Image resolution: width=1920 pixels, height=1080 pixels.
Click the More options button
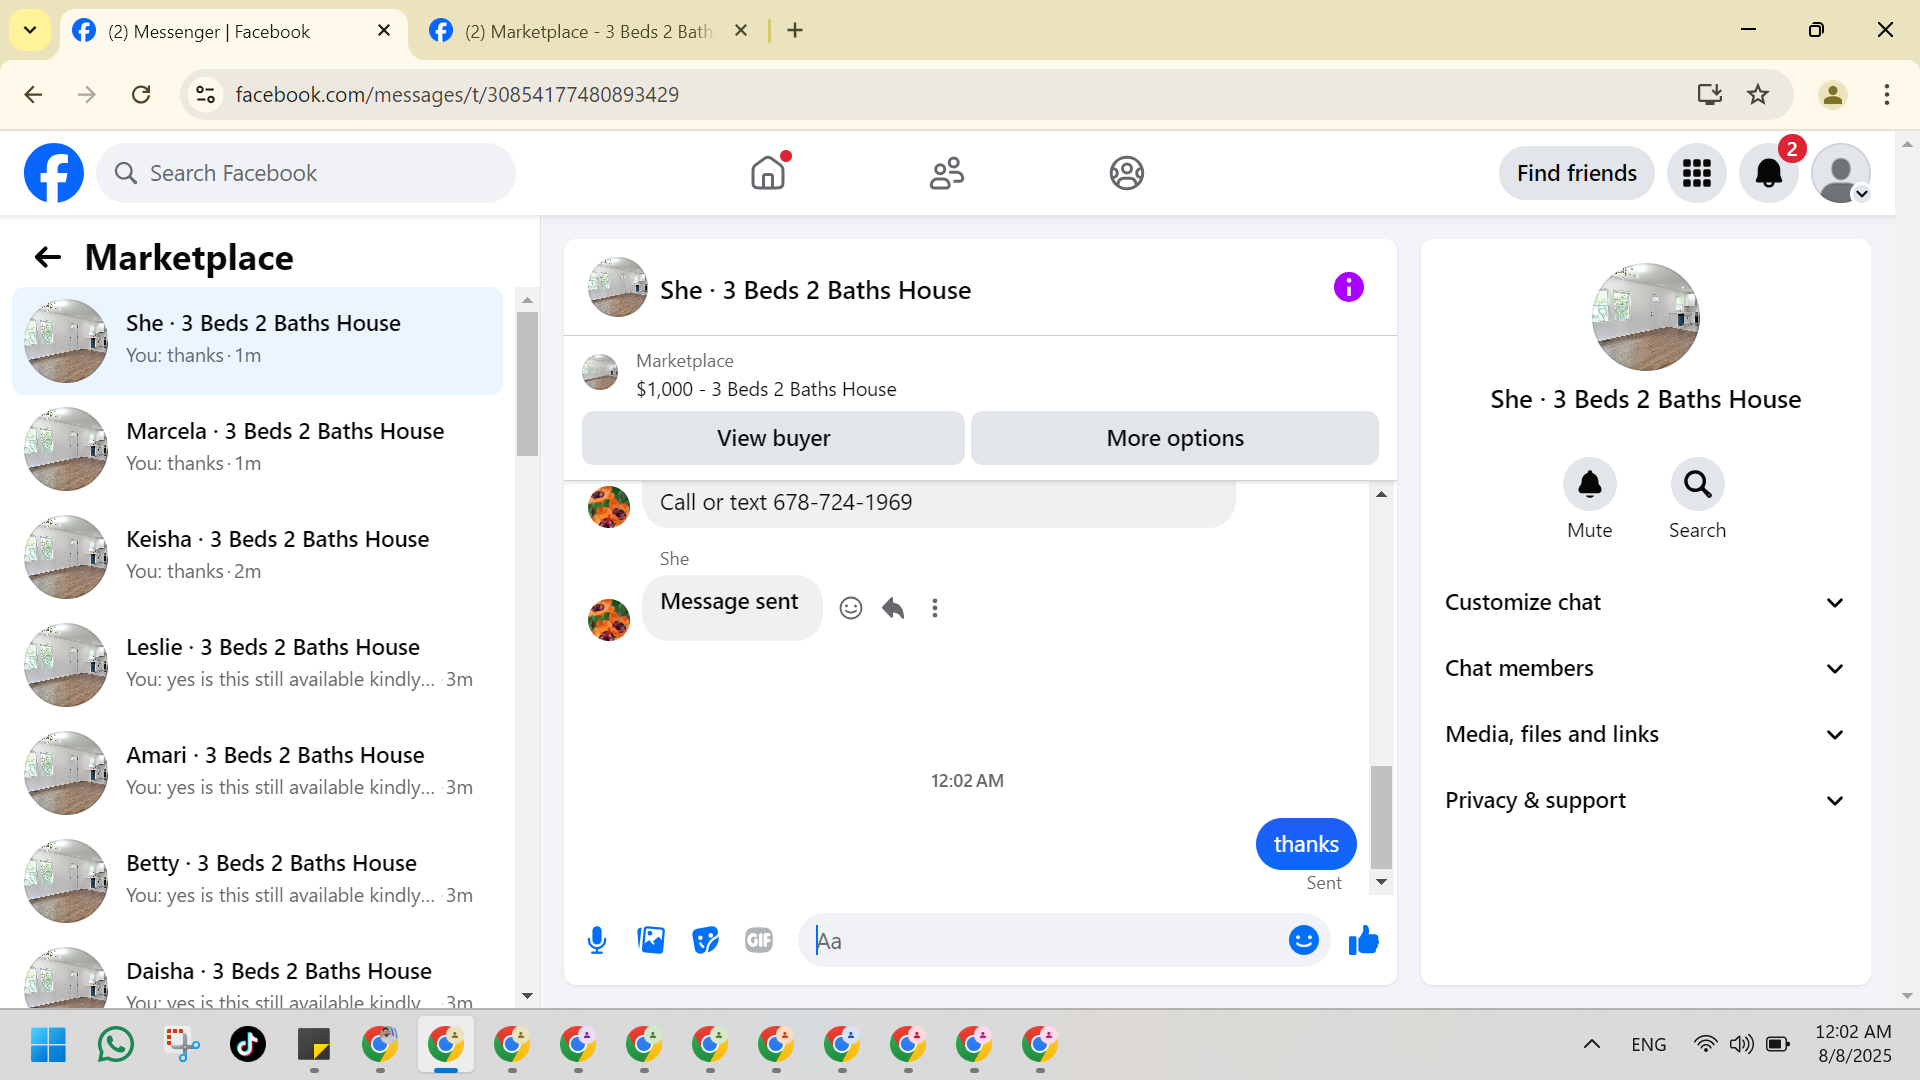click(x=1174, y=438)
